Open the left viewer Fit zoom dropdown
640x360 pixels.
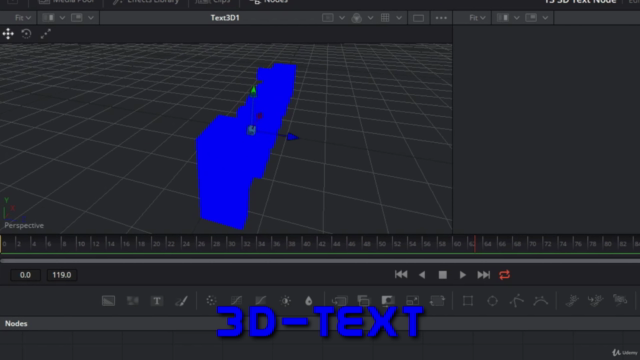[22, 18]
